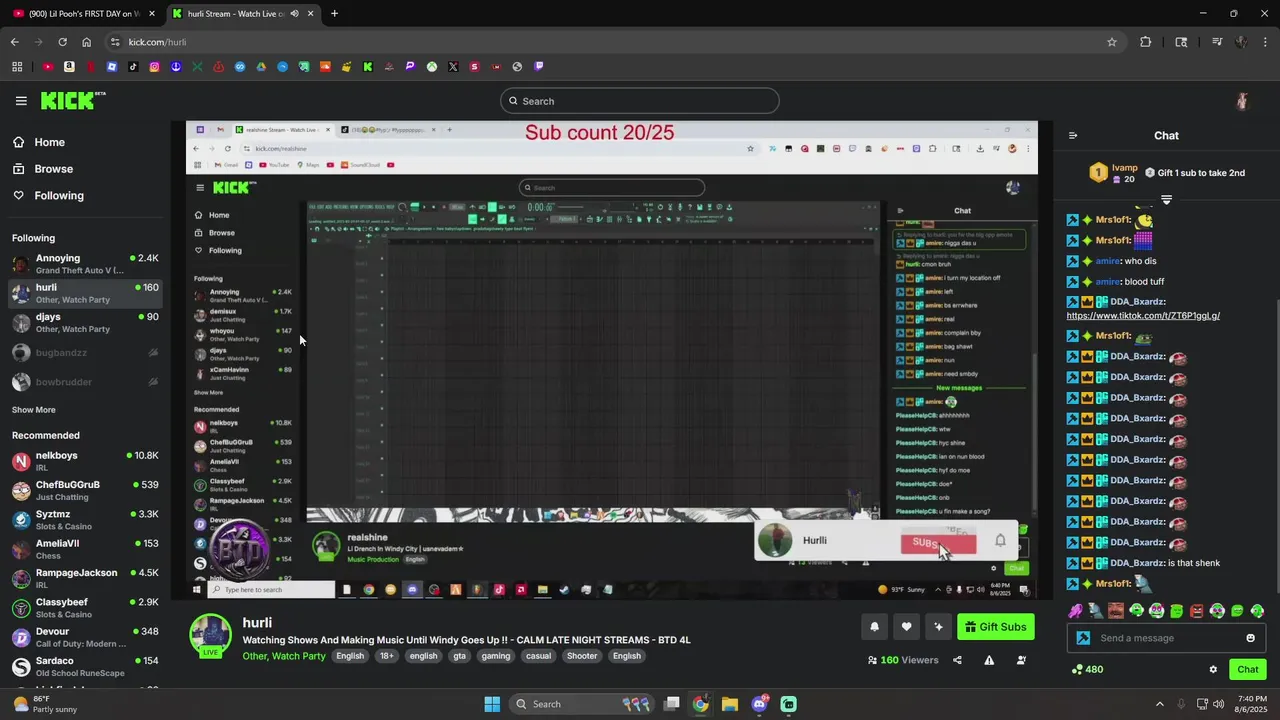Open AmeliaVII chess channel
Image resolution: width=1280 pixels, height=720 pixels.
coord(84,549)
